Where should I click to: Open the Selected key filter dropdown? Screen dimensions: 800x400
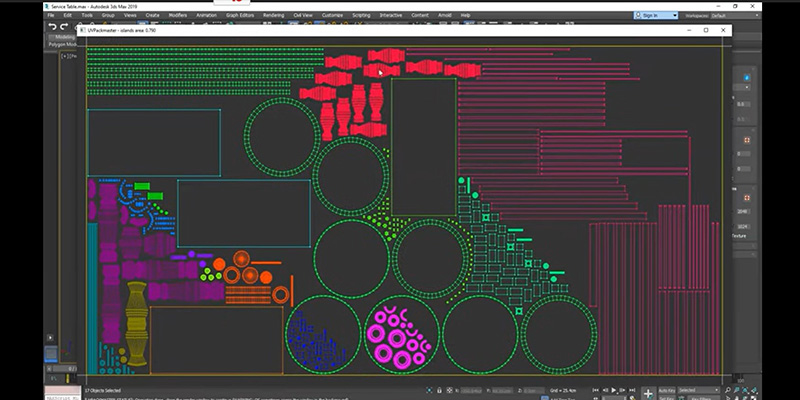pyautogui.click(x=698, y=390)
